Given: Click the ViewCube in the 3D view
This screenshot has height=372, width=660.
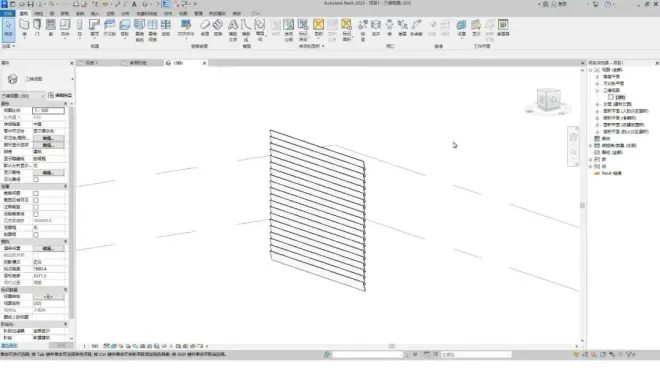Looking at the screenshot, I should pos(548,101).
